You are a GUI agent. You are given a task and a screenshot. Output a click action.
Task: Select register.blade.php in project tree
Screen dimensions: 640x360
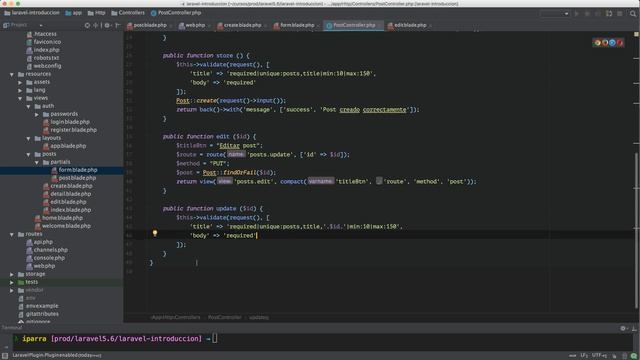tap(70, 130)
